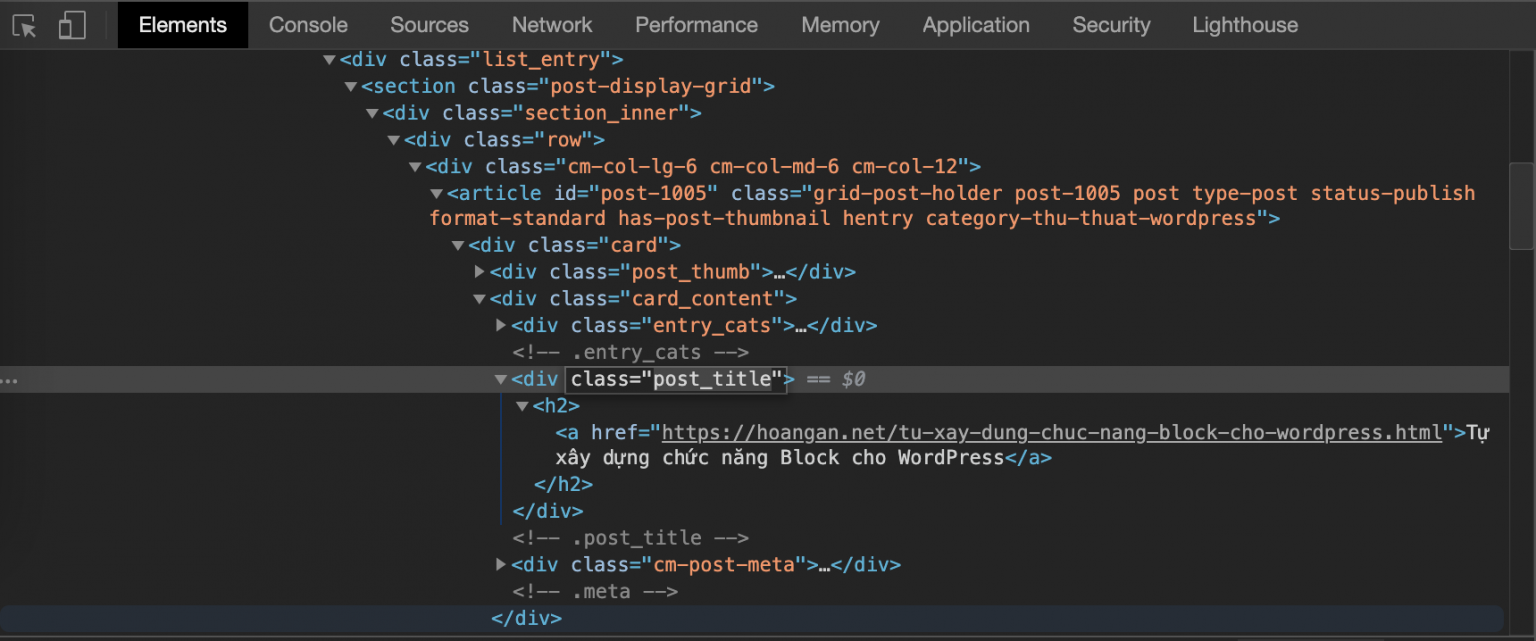Select the format-standard has-post-thumbnail class line

coord(854,219)
